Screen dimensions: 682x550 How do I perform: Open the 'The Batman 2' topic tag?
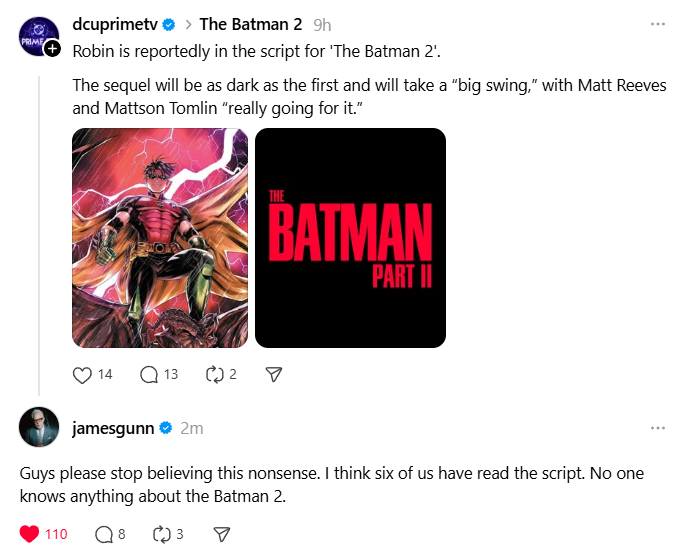(x=251, y=24)
